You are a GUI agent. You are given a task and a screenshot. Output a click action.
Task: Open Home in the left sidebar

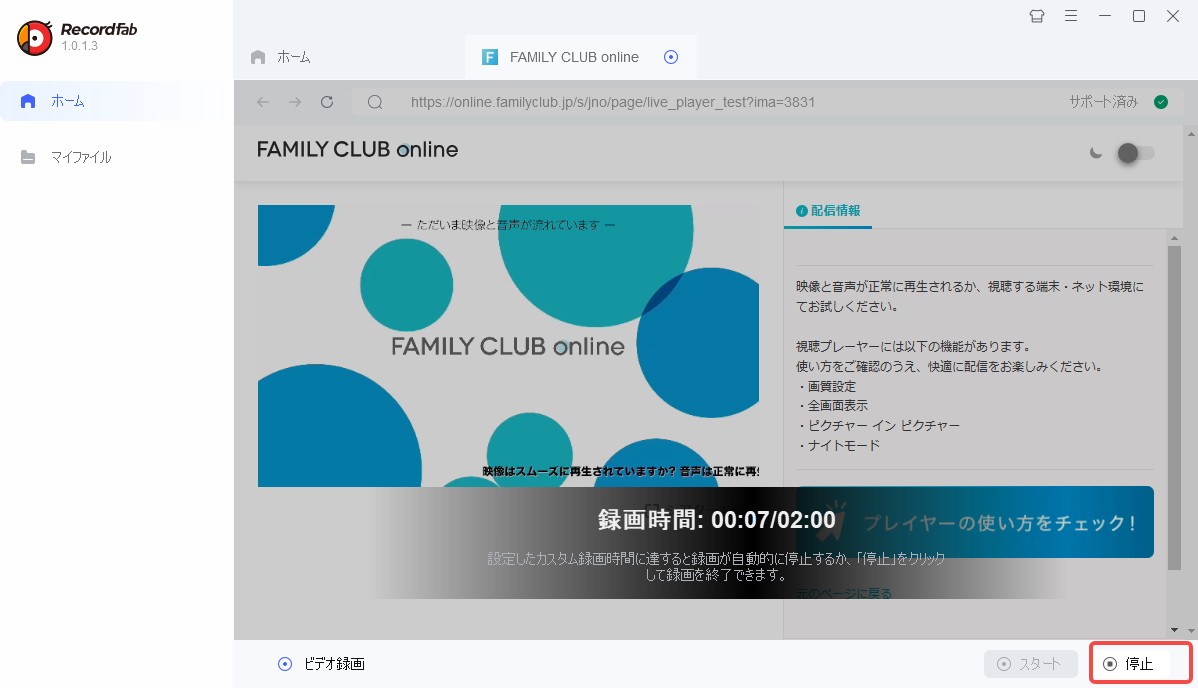coord(115,101)
